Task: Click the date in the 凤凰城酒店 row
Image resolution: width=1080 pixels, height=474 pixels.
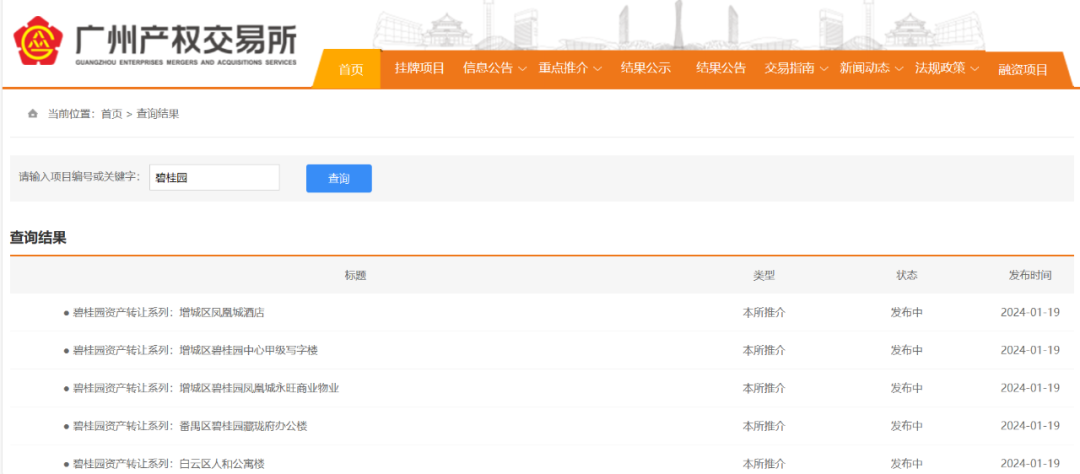Action: (1030, 312)
